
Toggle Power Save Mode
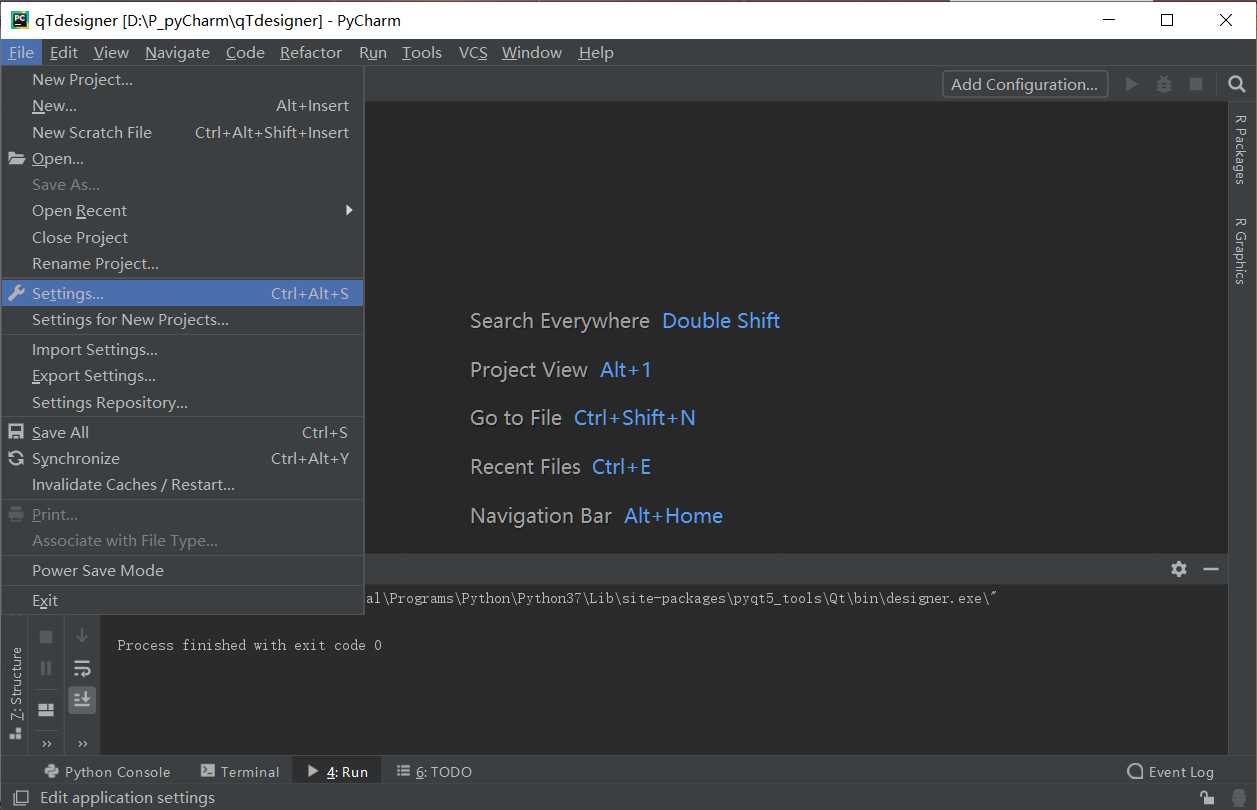182,570
